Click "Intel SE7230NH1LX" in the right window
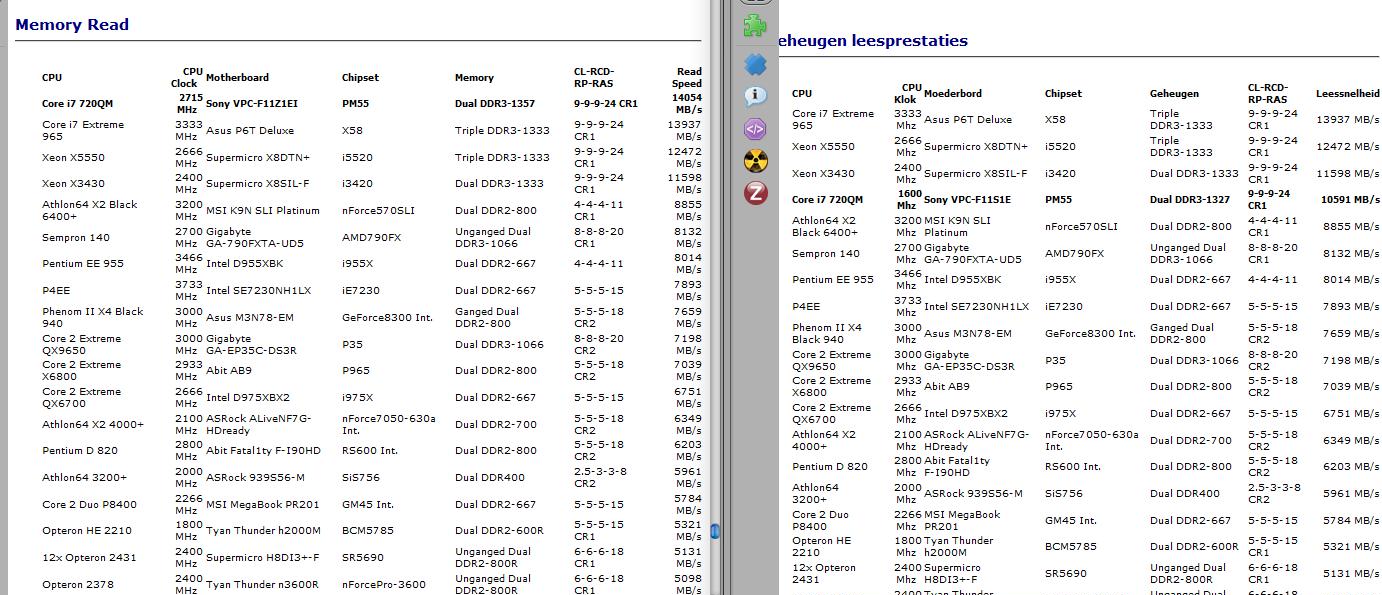The height and width of the screenshot is (595, 1382). 977,307
